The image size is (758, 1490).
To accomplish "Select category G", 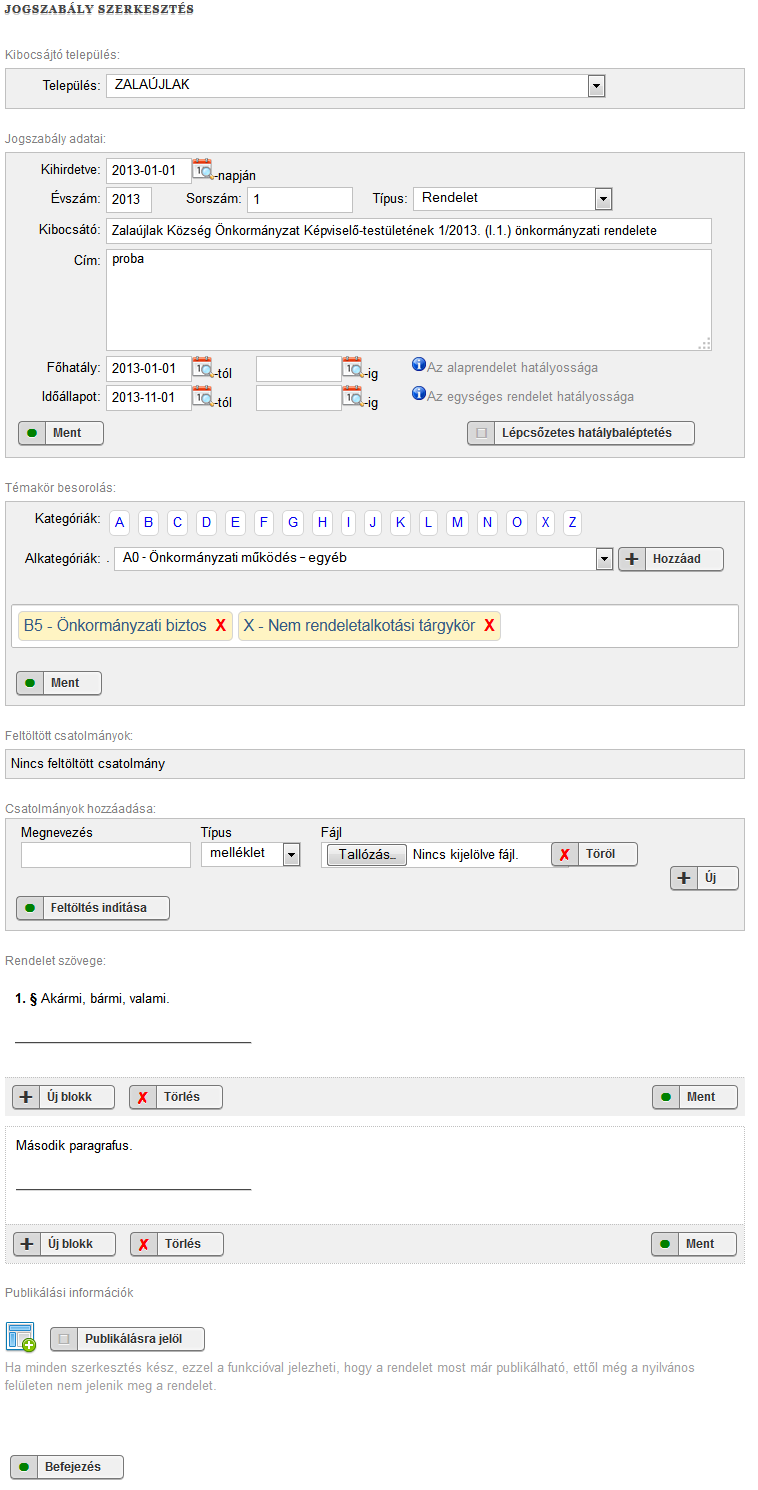I will 293,522.
